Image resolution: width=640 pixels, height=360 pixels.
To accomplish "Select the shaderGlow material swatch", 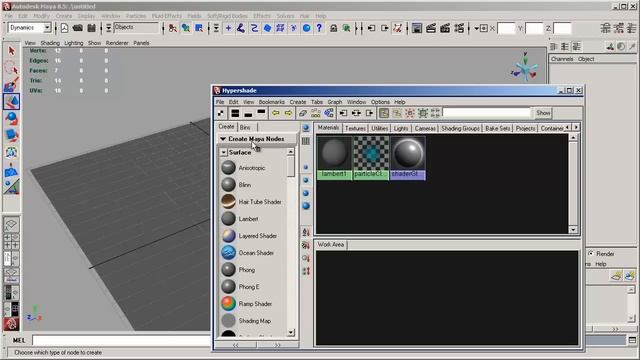I will tap(408, 158).
